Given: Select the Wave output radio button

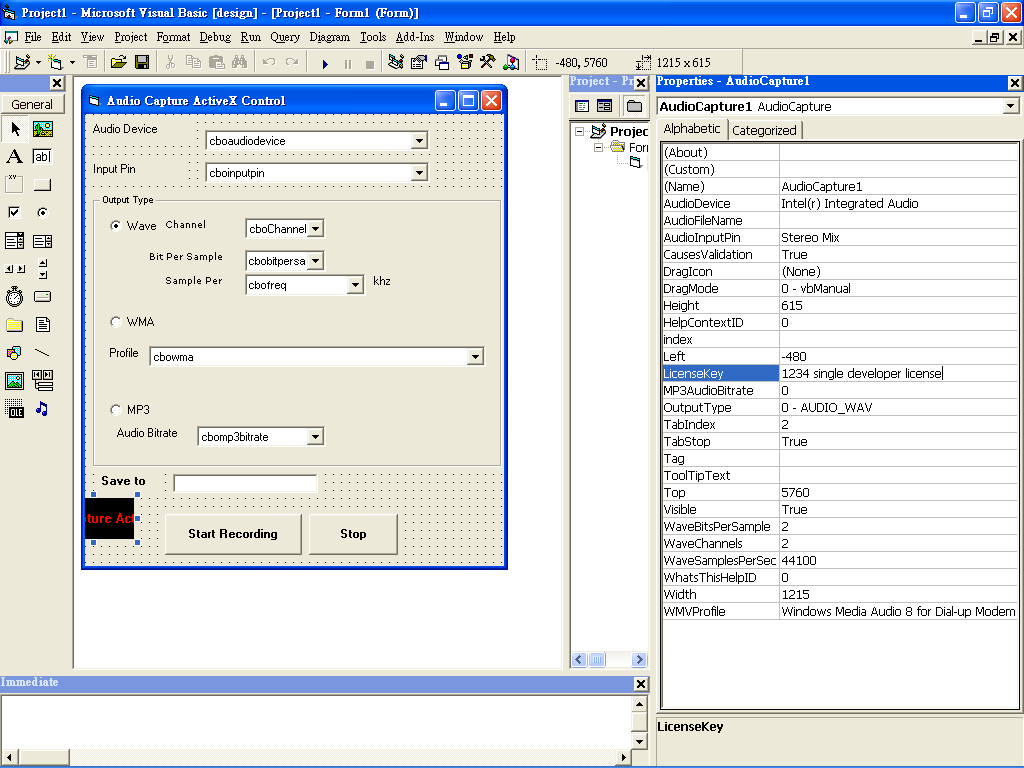Looking at the screenshot, I should point(116,226).
